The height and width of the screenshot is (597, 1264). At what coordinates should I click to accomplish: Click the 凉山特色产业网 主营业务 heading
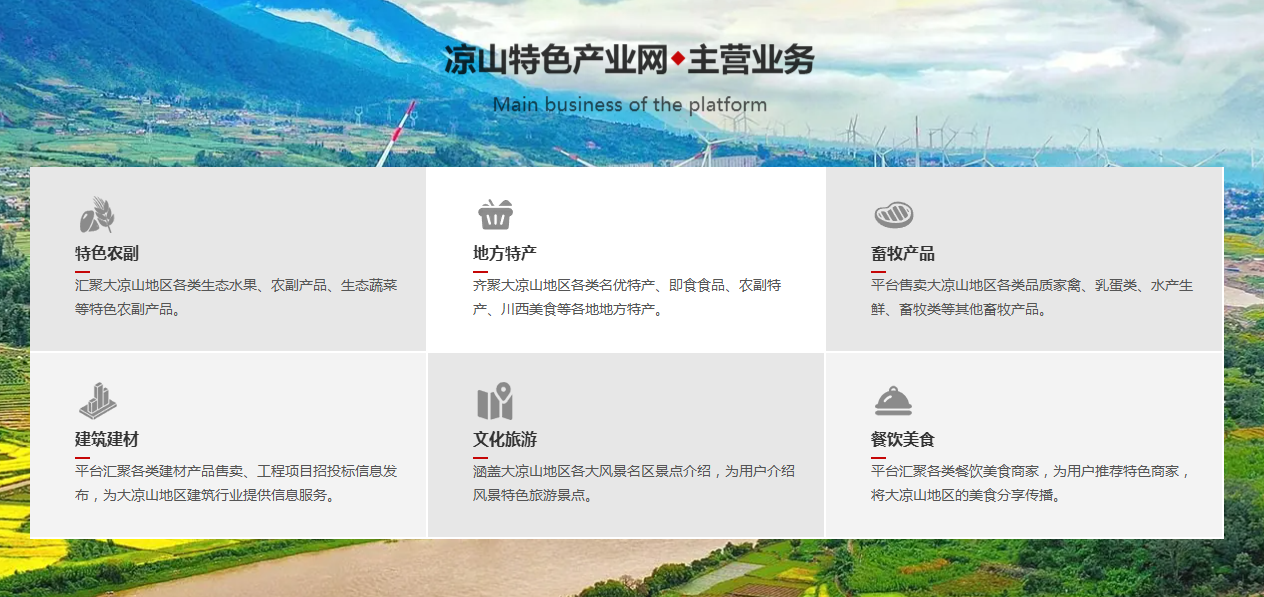[x=630, y=60]
